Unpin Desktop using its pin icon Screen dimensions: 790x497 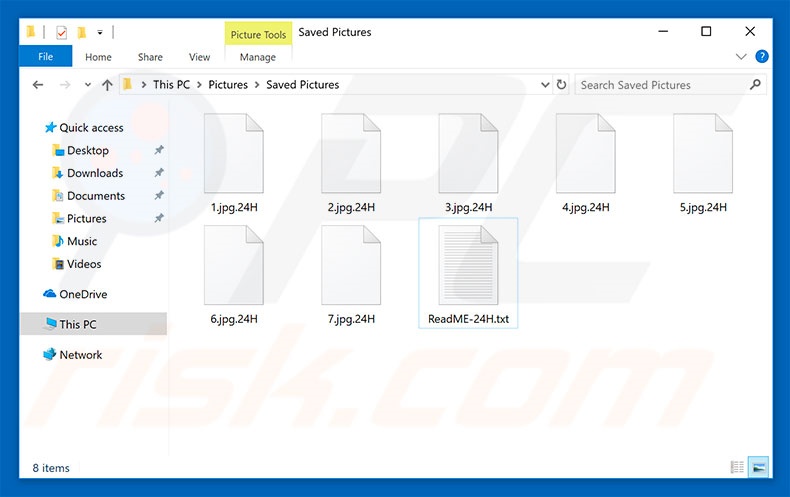coord(159,150)
